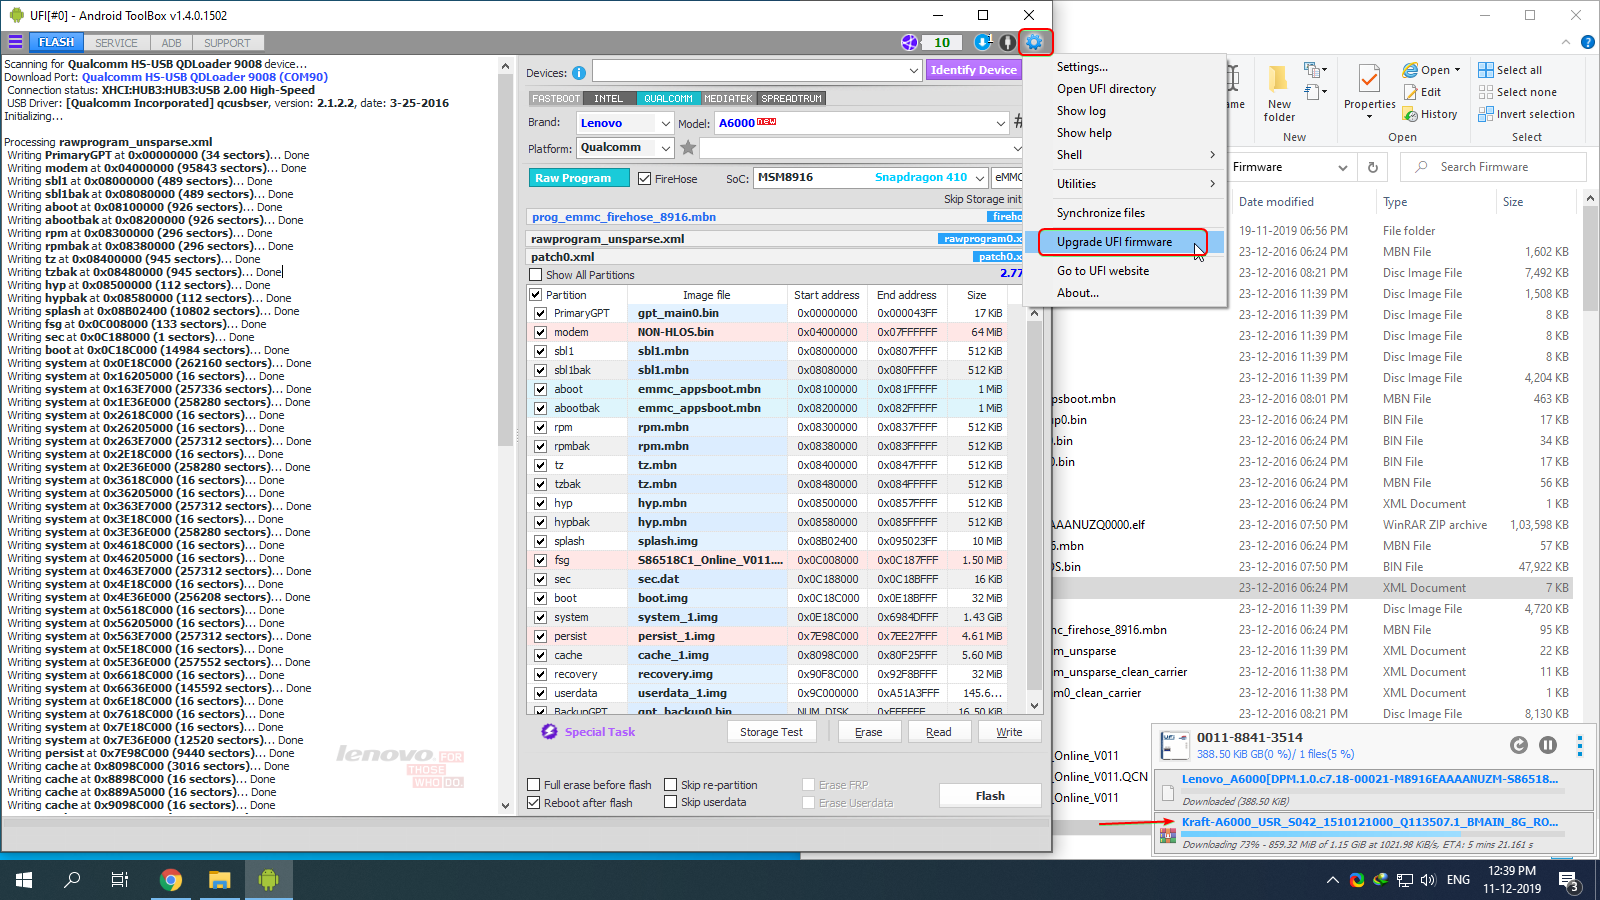
Task: Open the UFI hamburger menu icon
Action: click(15, 42)
